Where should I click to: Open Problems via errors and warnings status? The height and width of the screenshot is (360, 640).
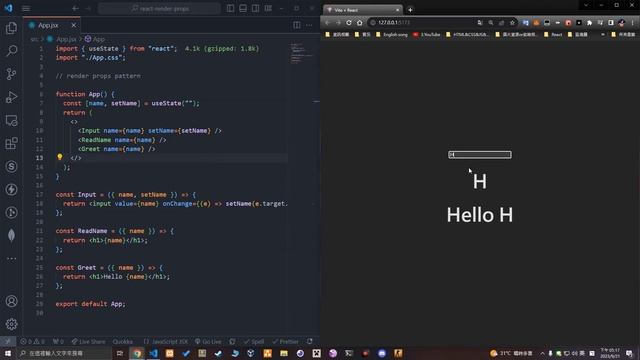click(33, 341)
